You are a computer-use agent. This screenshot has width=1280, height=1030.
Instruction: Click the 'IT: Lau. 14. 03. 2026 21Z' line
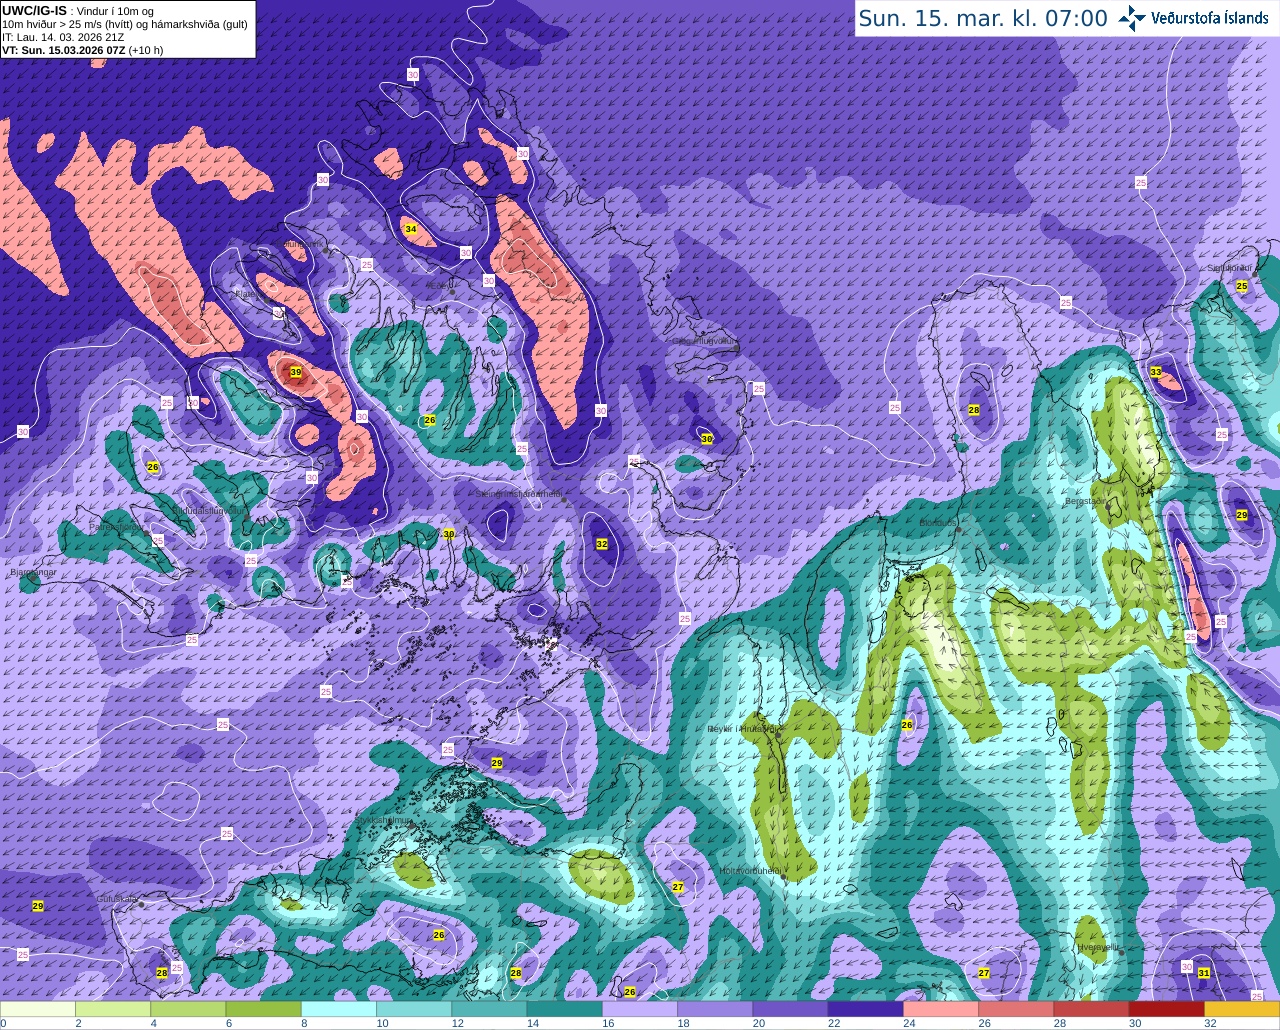(x=63, y=37)
